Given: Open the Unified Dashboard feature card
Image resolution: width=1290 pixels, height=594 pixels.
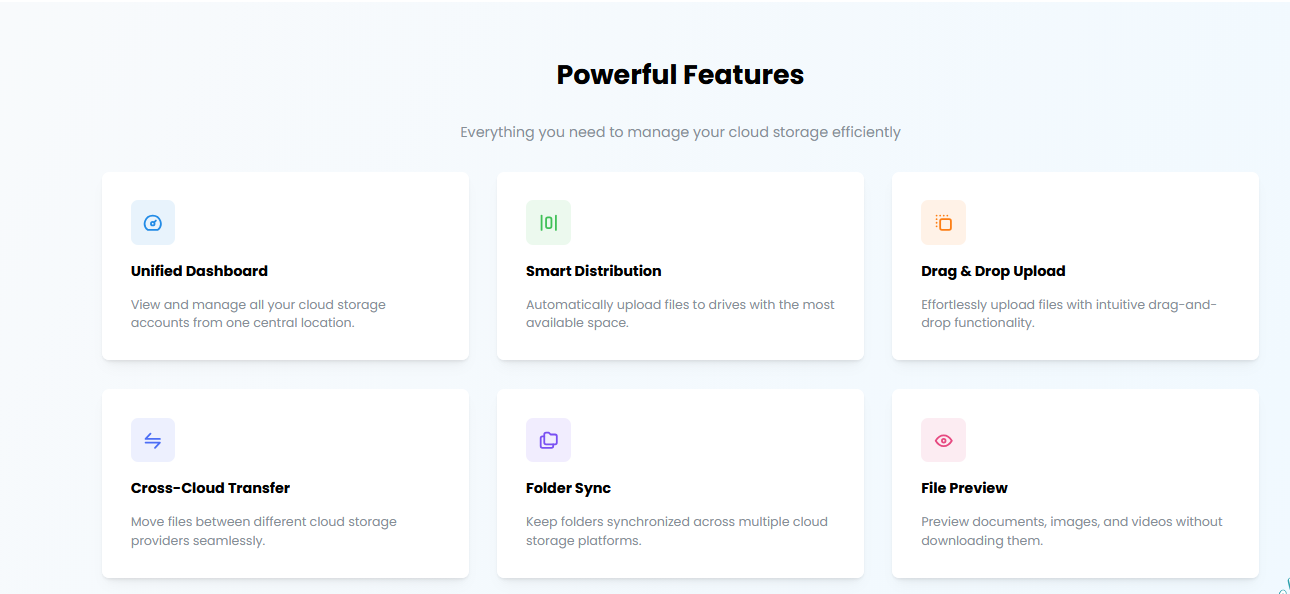Looking at the screenshot, I should click(285, 265).
